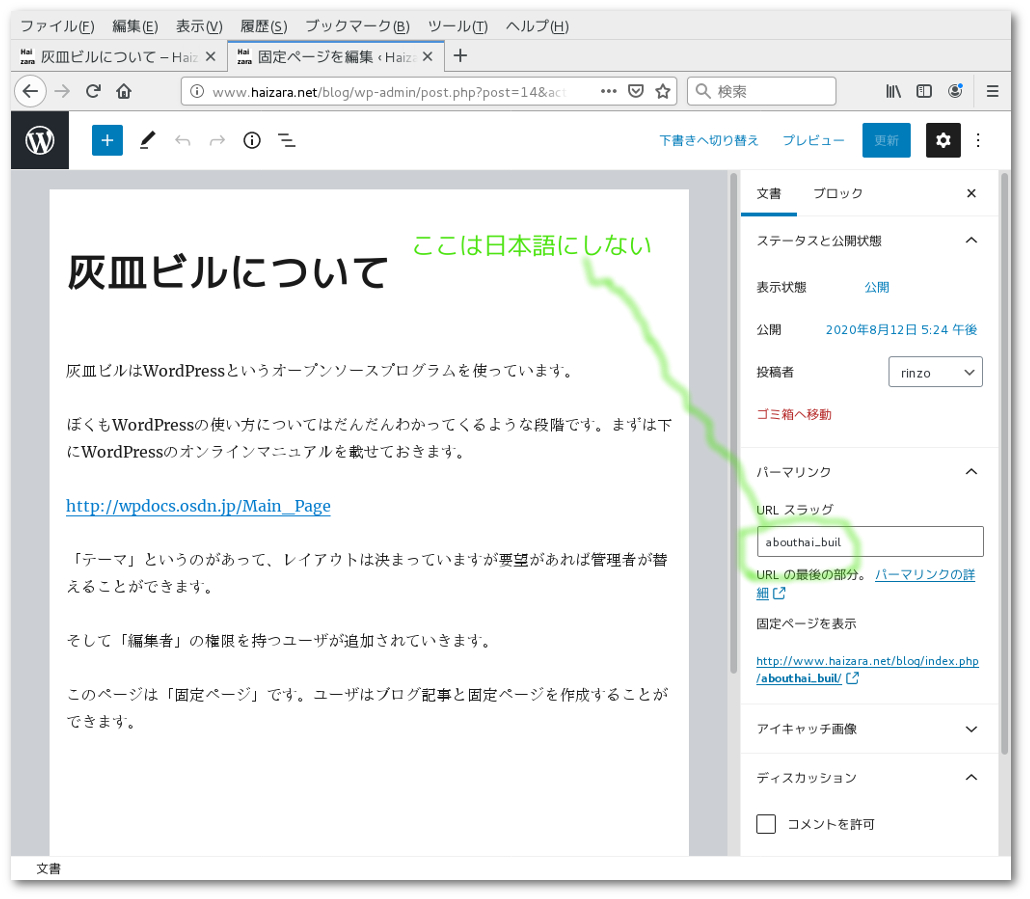Viewport: 1030px width, 899px height.
Task: Open the ブックマーク menu
Action: [x=356, y=26]
